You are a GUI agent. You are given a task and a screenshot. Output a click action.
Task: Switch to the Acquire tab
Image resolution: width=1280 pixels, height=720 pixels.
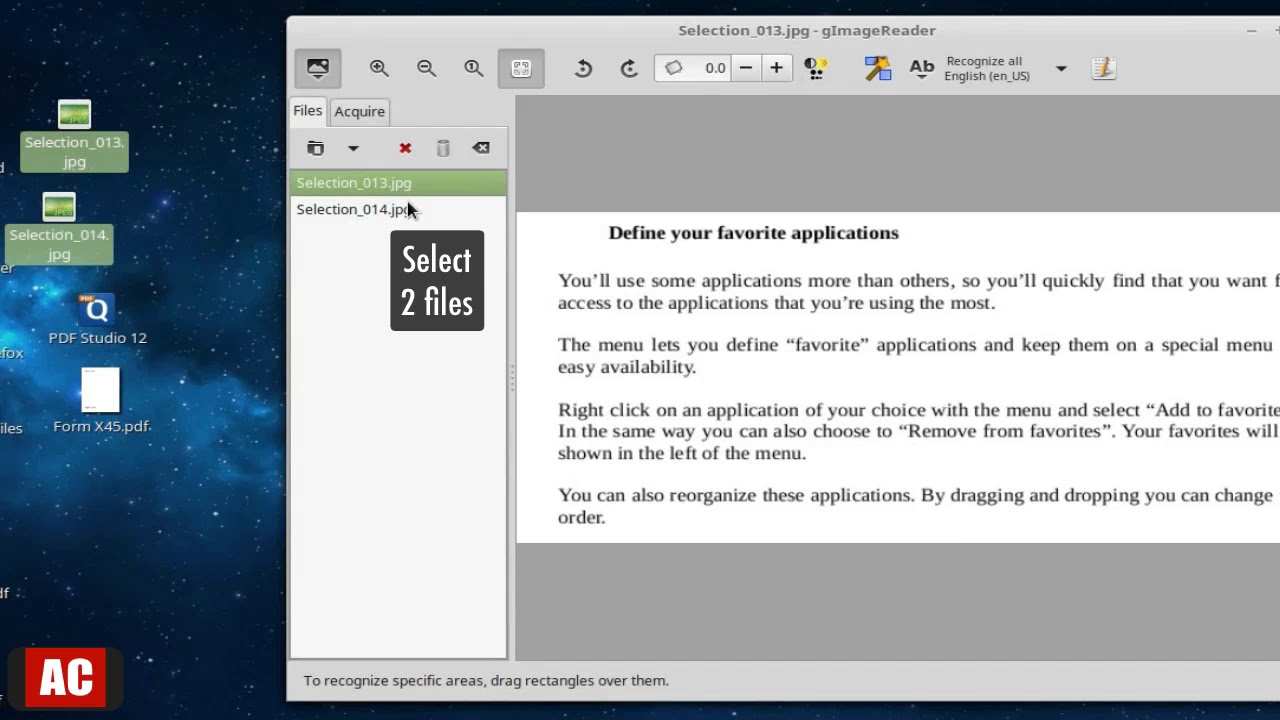tap(359, 111)
